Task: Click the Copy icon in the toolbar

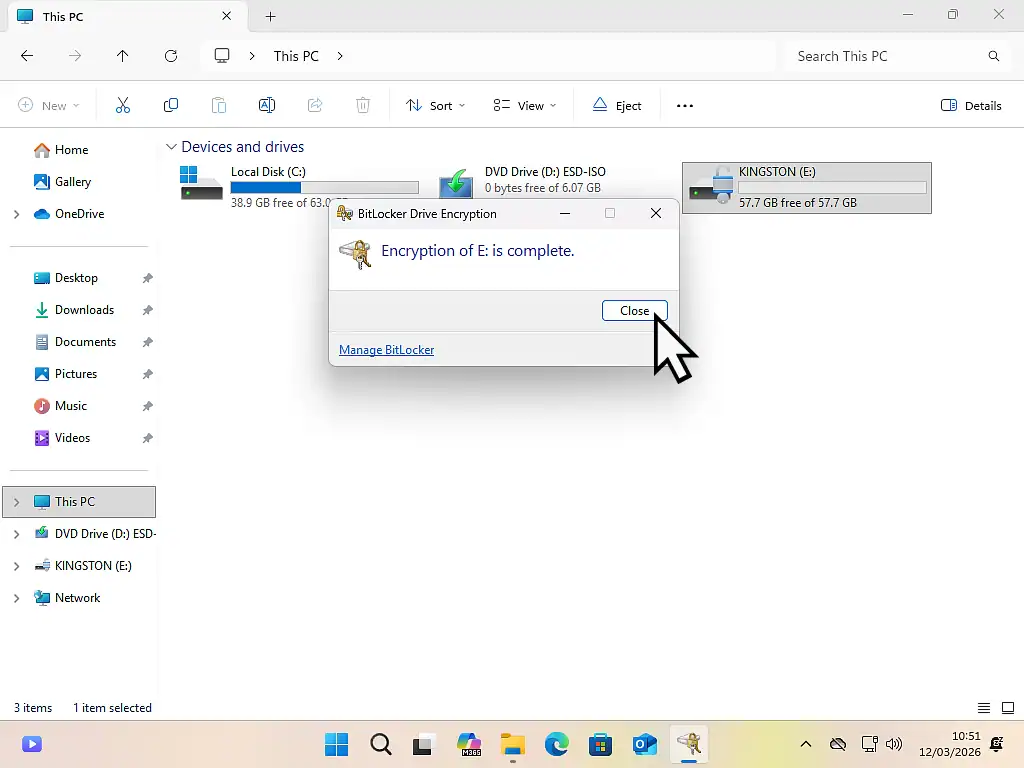Action: [x=171, y=104]
